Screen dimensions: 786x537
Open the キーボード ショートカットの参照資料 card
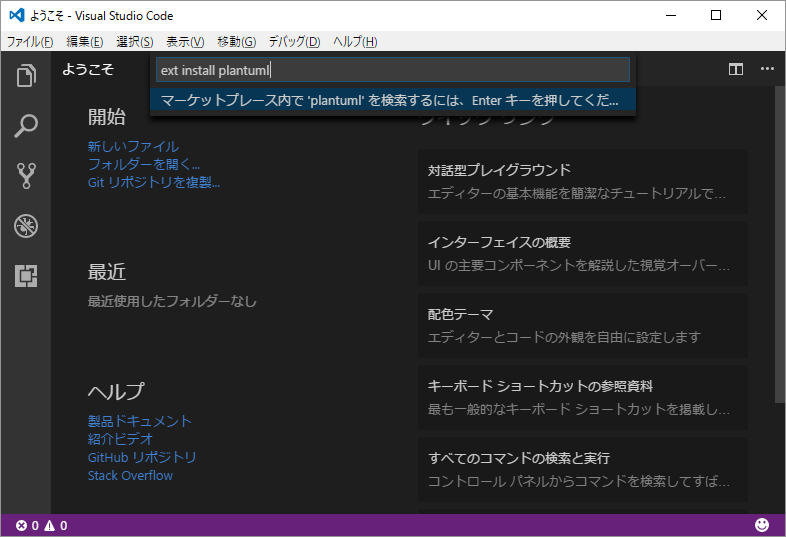(582, 397)
